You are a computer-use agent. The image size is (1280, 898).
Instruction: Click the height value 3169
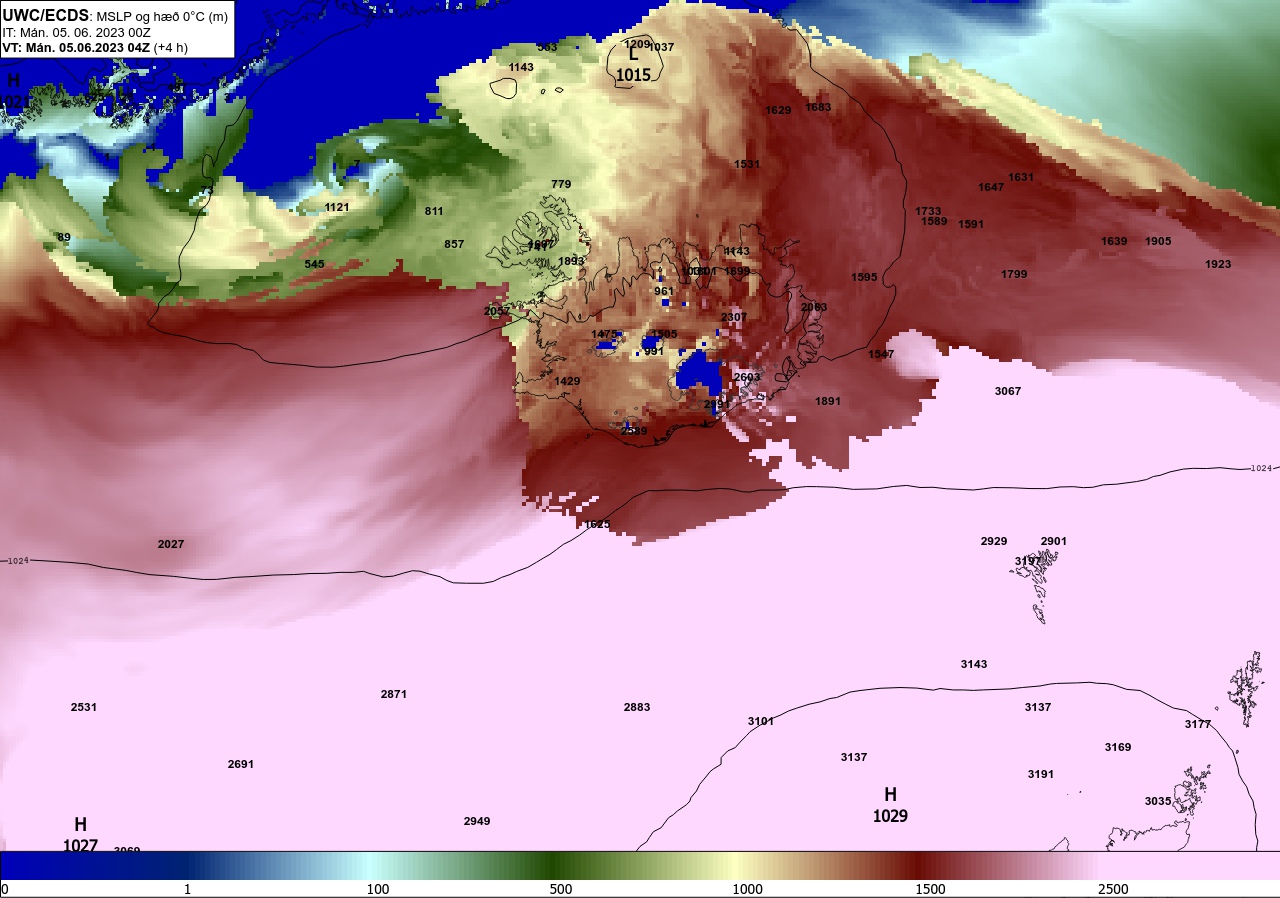[1118, 747]
